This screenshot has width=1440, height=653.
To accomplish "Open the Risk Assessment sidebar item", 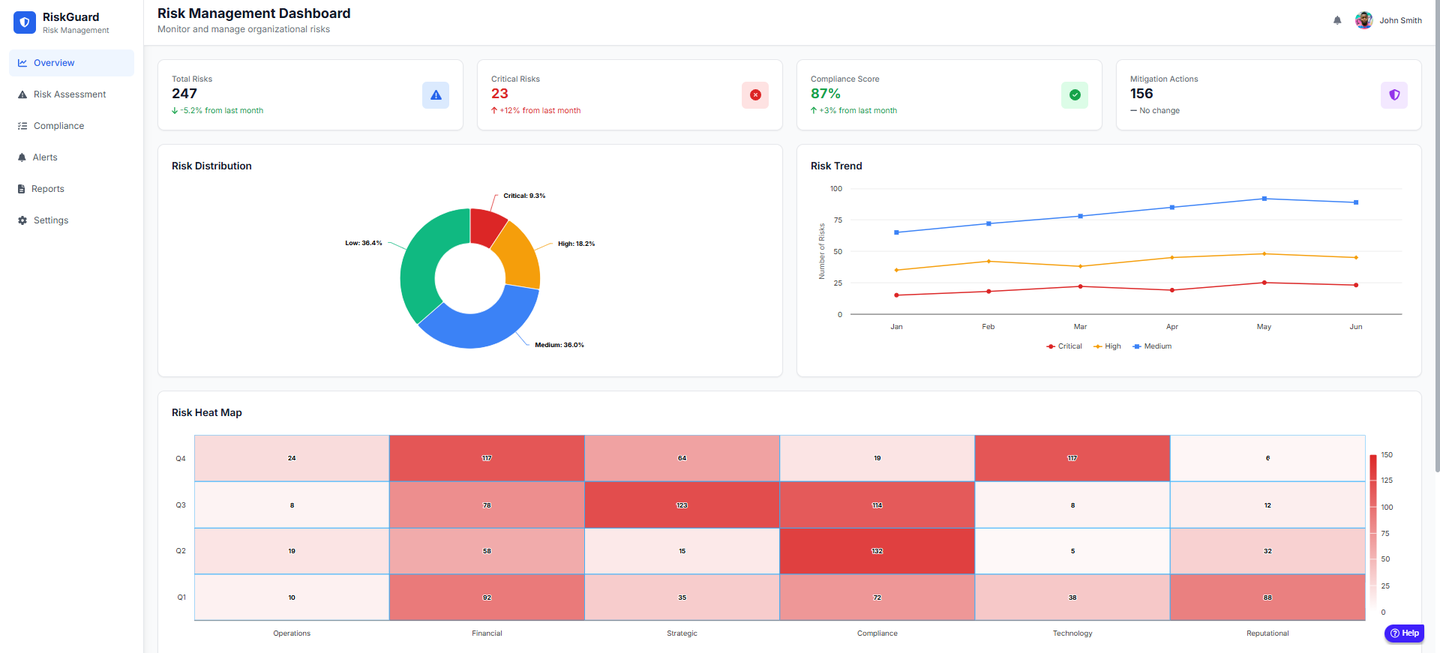I will pyautogui.click(x=69, y=94).
